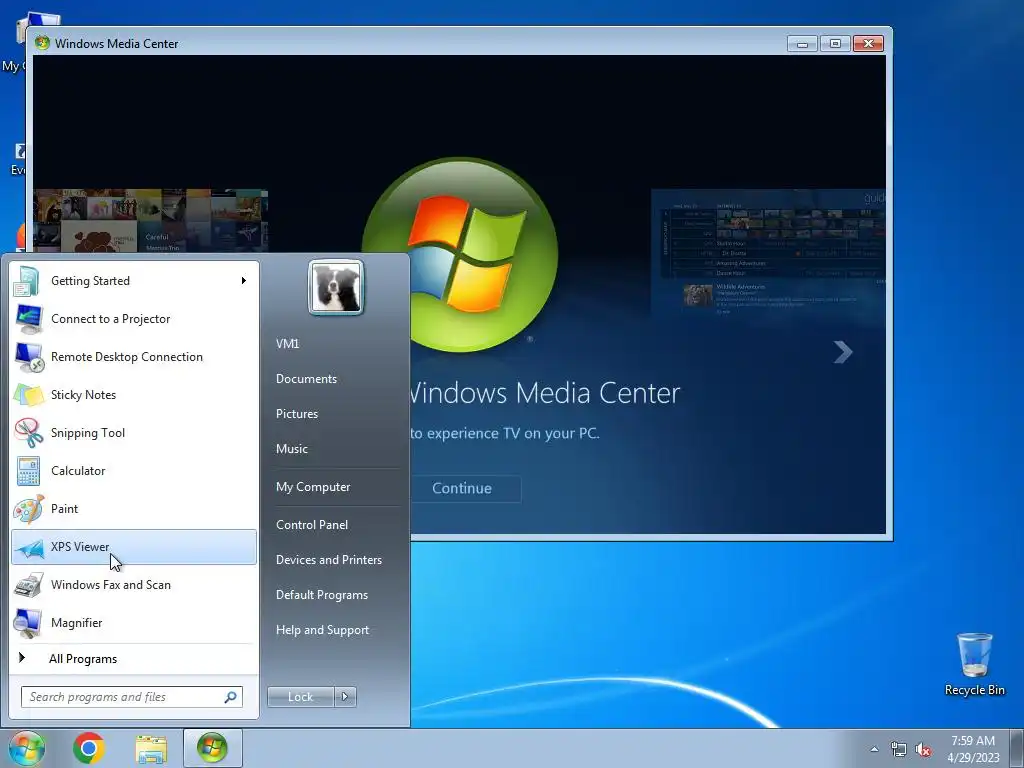Click the search magnifier icon in Start menu
Viewport: 1024px width, 768px height.
tap(231, 697)
